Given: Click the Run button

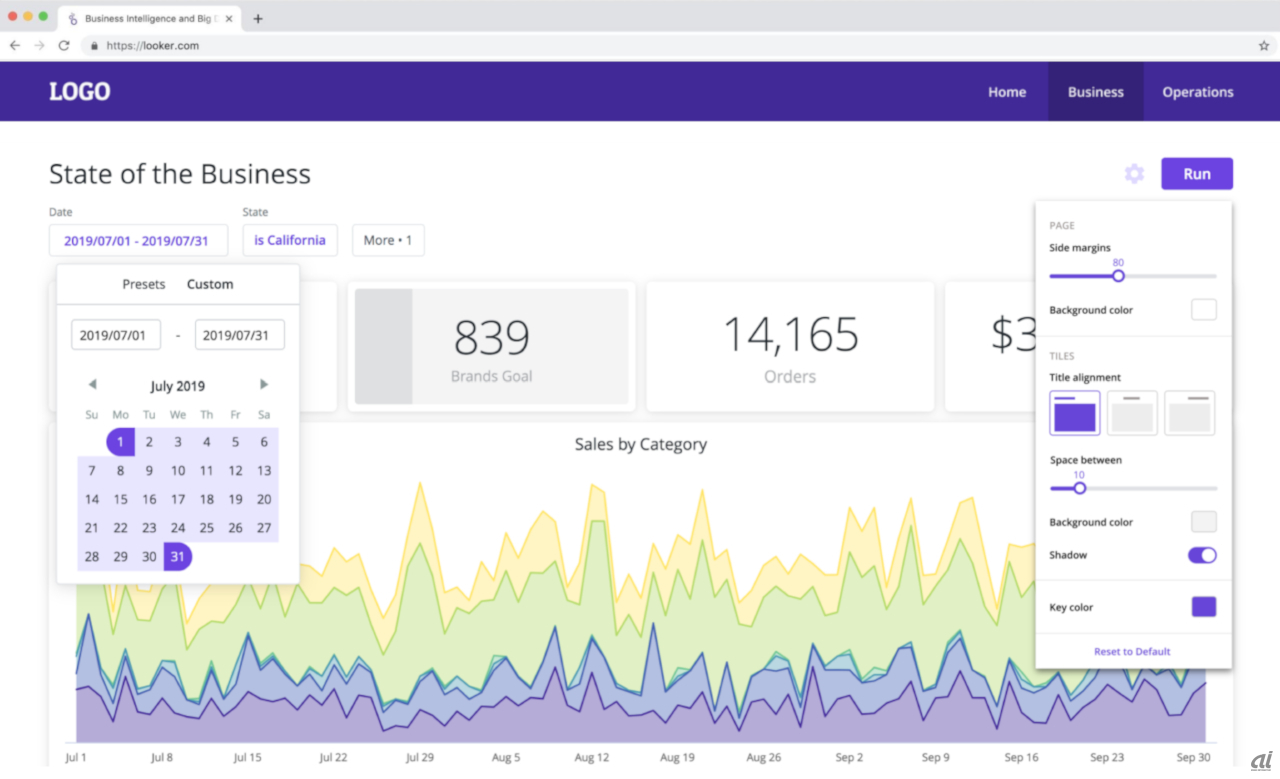Looking at the screenshot, I should point(1196,174).
